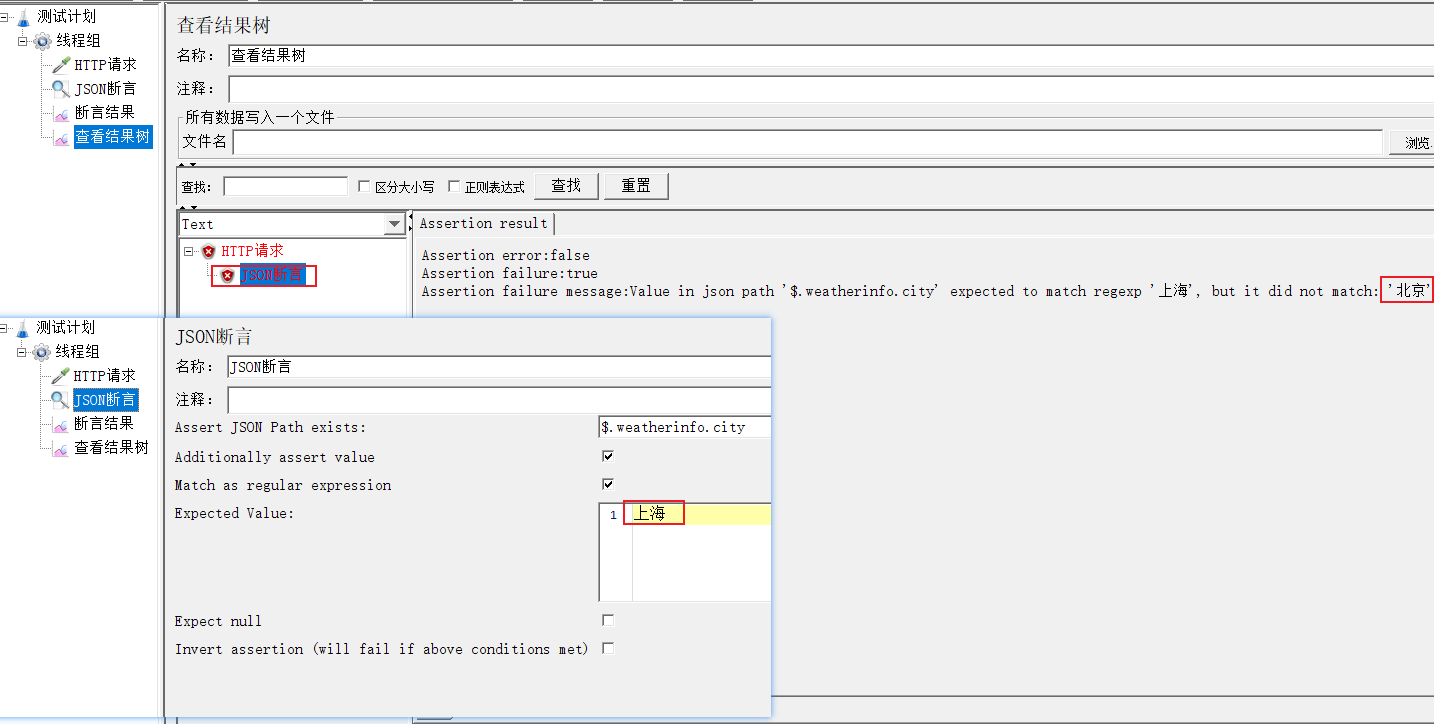
Task: Select highlighted 查看结果树 label in upper tree
Action: click(x=113, y=137)
